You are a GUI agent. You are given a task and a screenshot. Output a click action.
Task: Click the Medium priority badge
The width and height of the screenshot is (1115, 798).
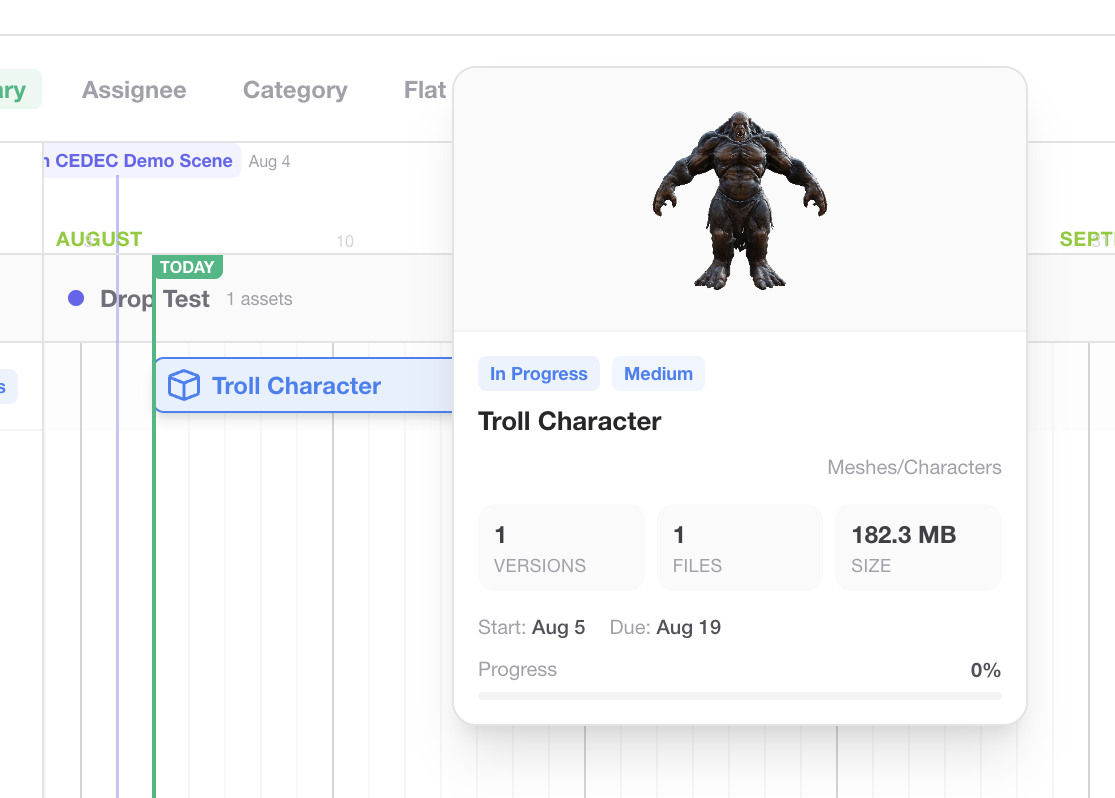point(658,373)
